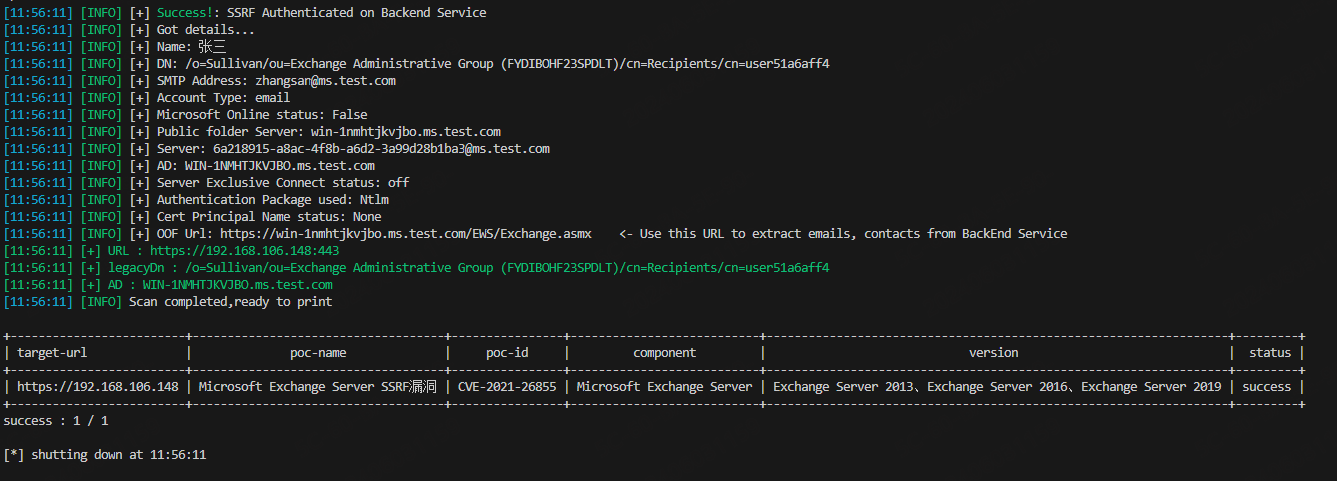Click the version column header
This screenshot has height=481, width=1337.
(x=993, y=353)
